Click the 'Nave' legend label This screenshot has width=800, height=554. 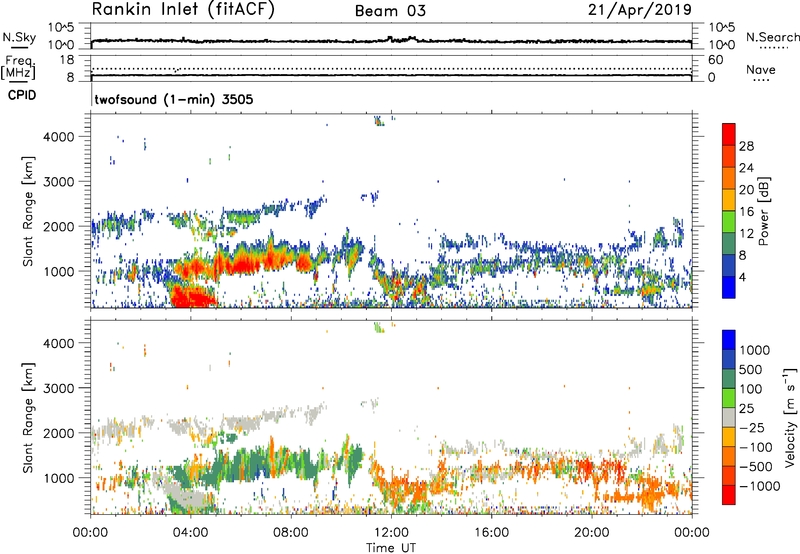click(761, 69)
